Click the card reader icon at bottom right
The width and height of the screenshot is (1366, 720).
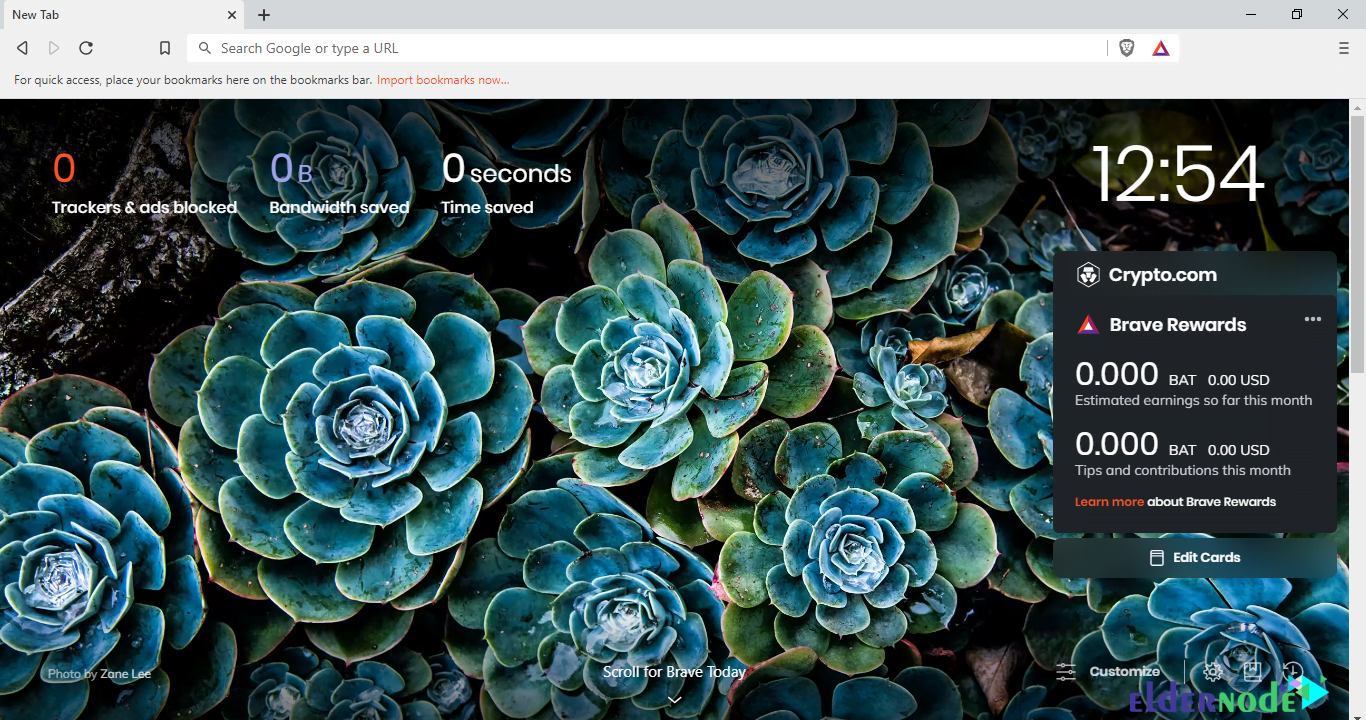[1253, 671]
